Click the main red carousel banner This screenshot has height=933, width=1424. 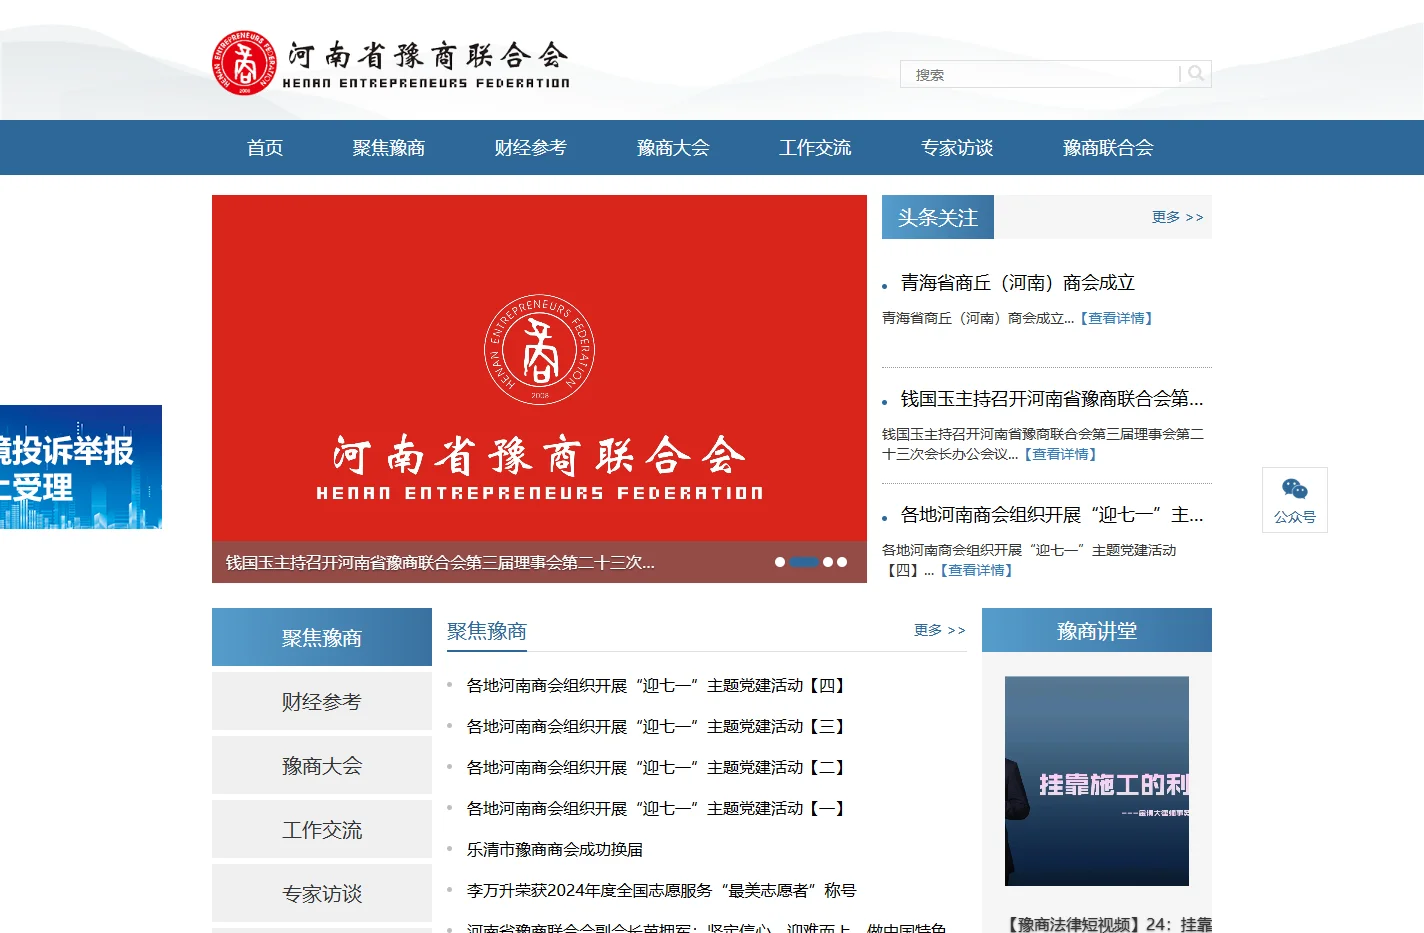coord(539,368)
